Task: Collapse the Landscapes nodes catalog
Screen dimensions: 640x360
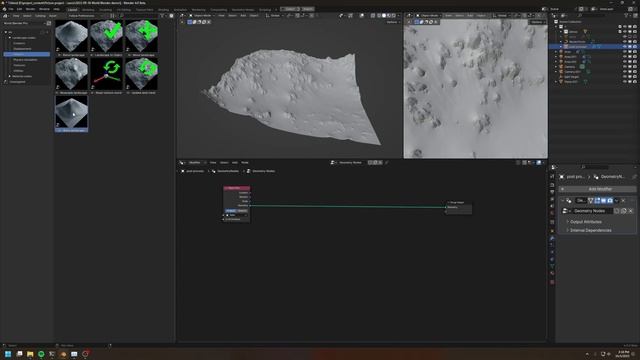Action: pyautogui.click(x=10, y=38)
